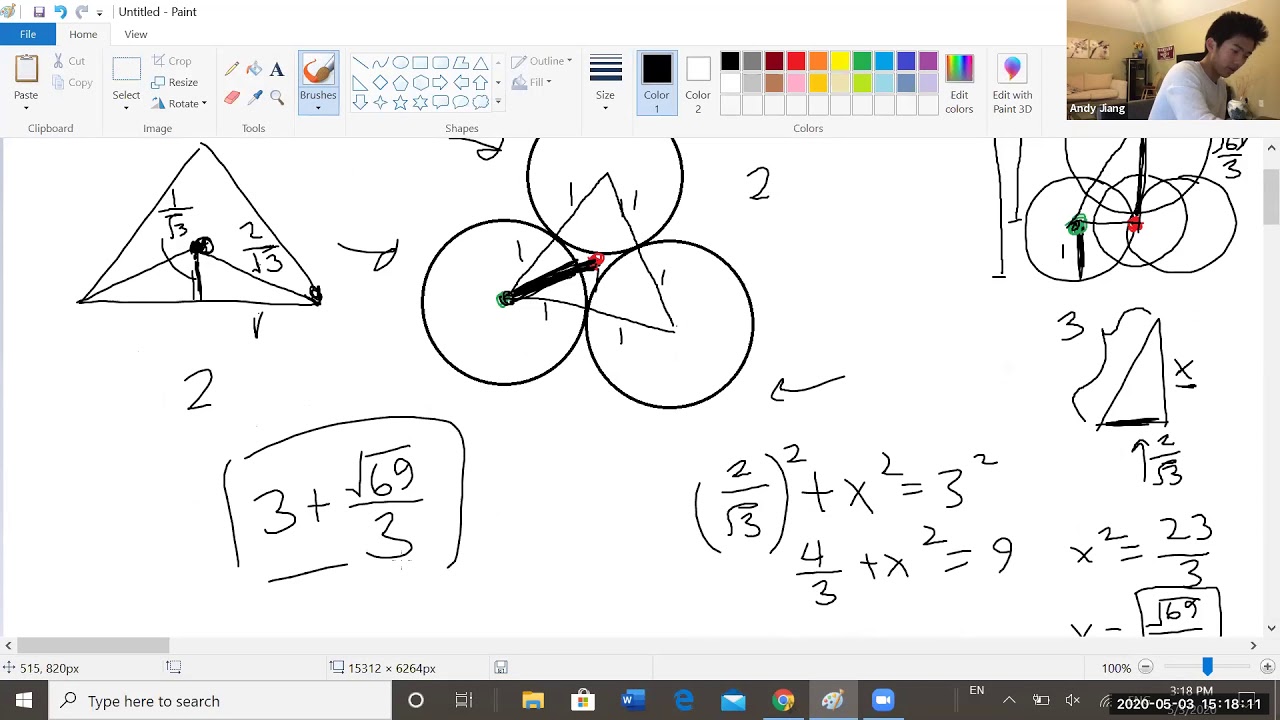1280x720 pixels.
Task: Click the EN language indicator
Action: [x=977, y=690]
